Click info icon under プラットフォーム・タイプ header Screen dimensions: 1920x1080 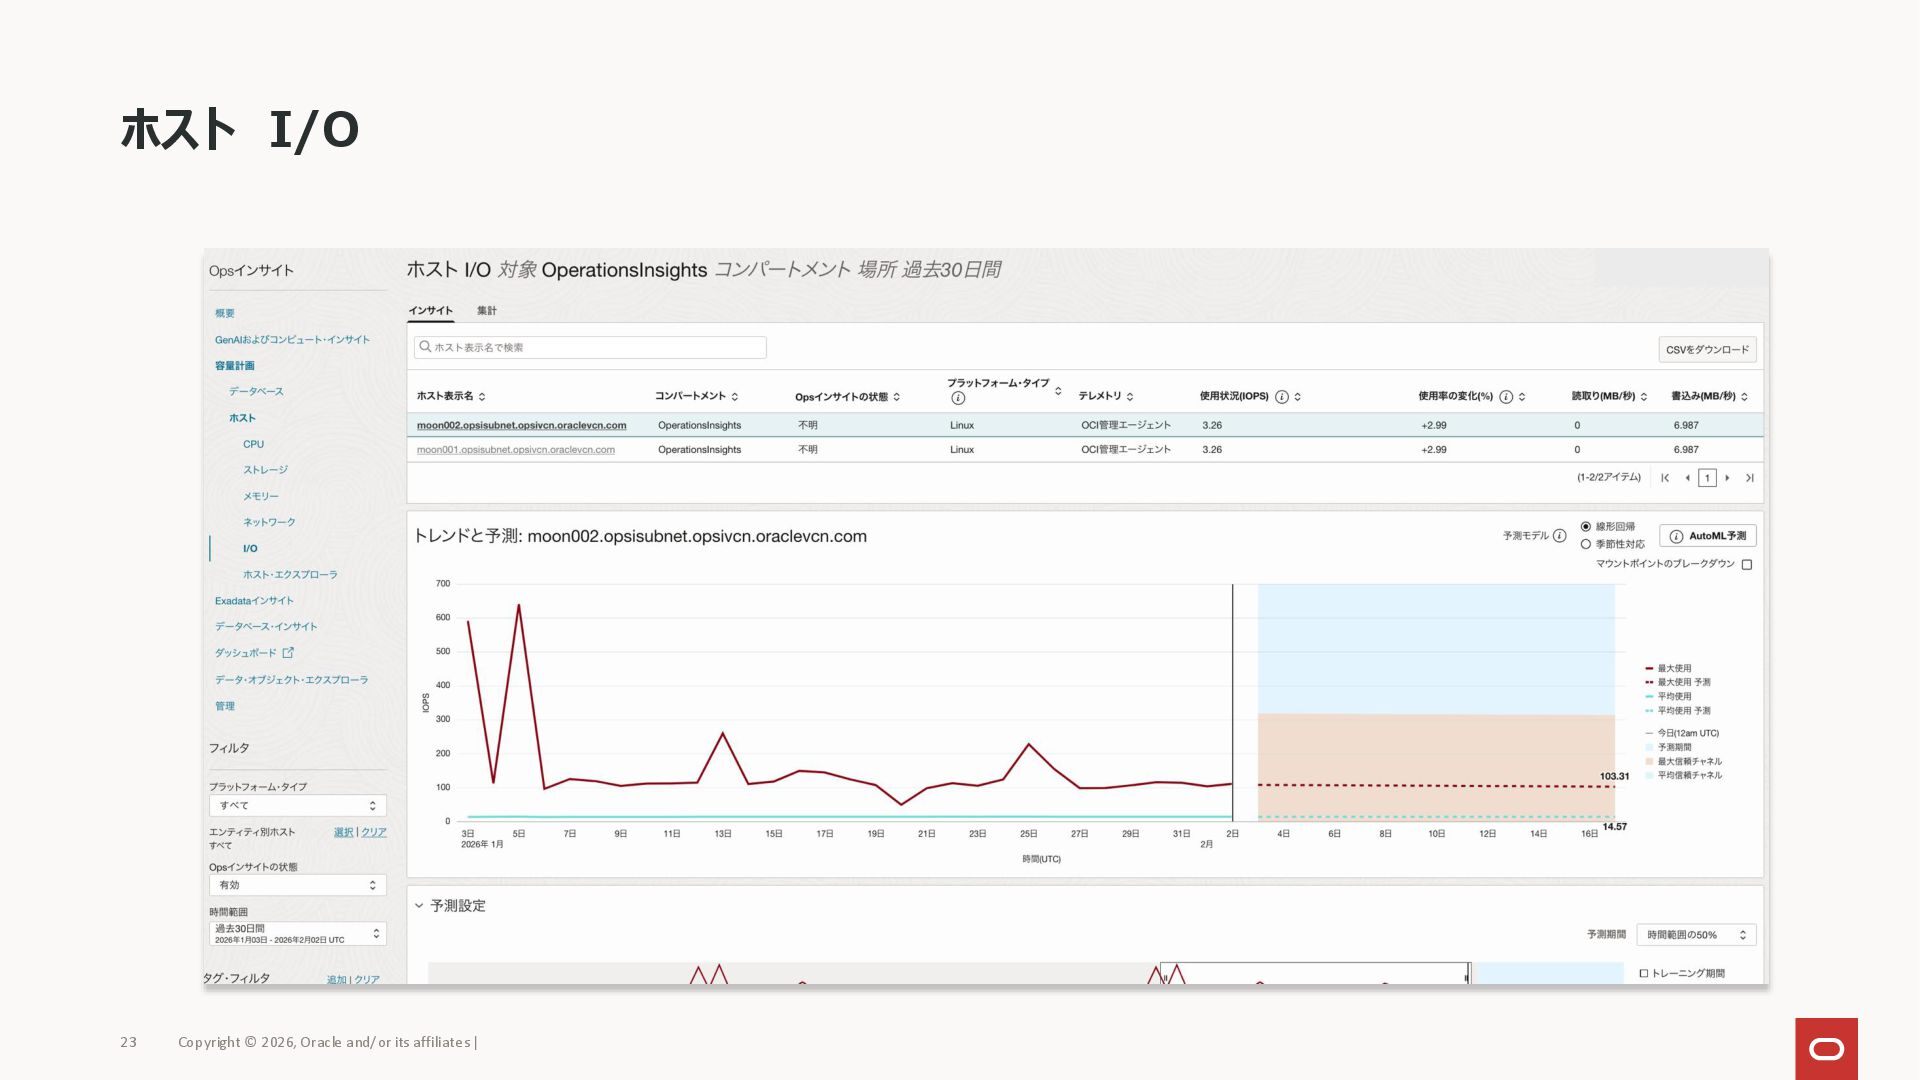(958, 398)
